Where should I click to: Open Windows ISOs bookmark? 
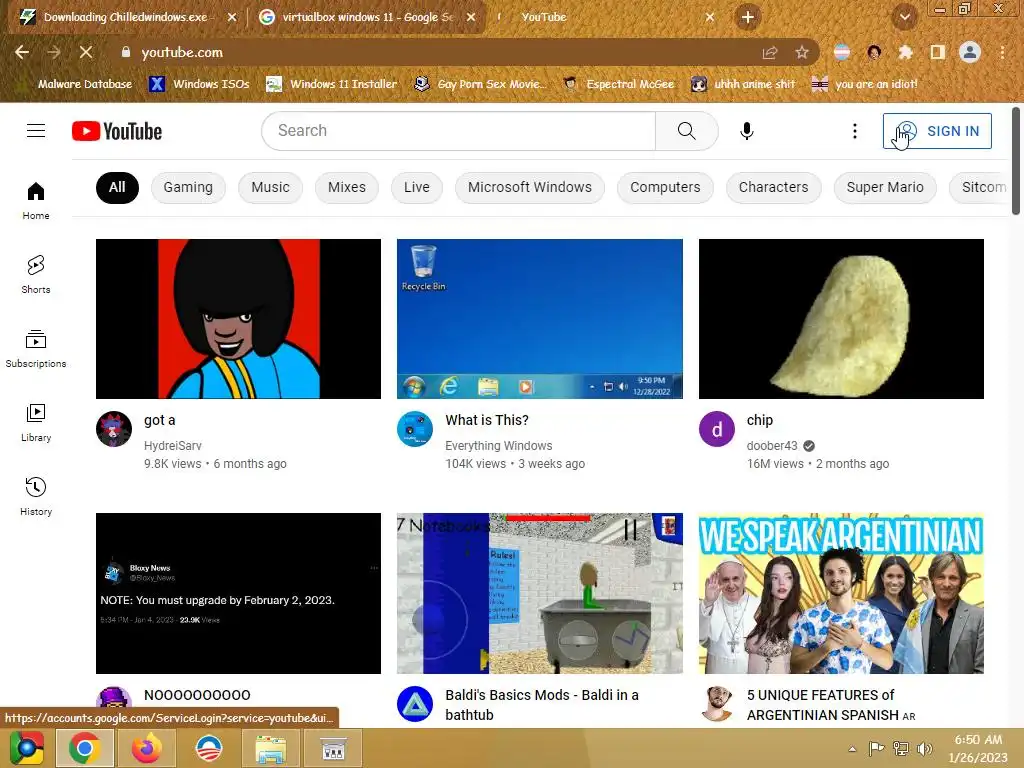[x=200, y=84]
